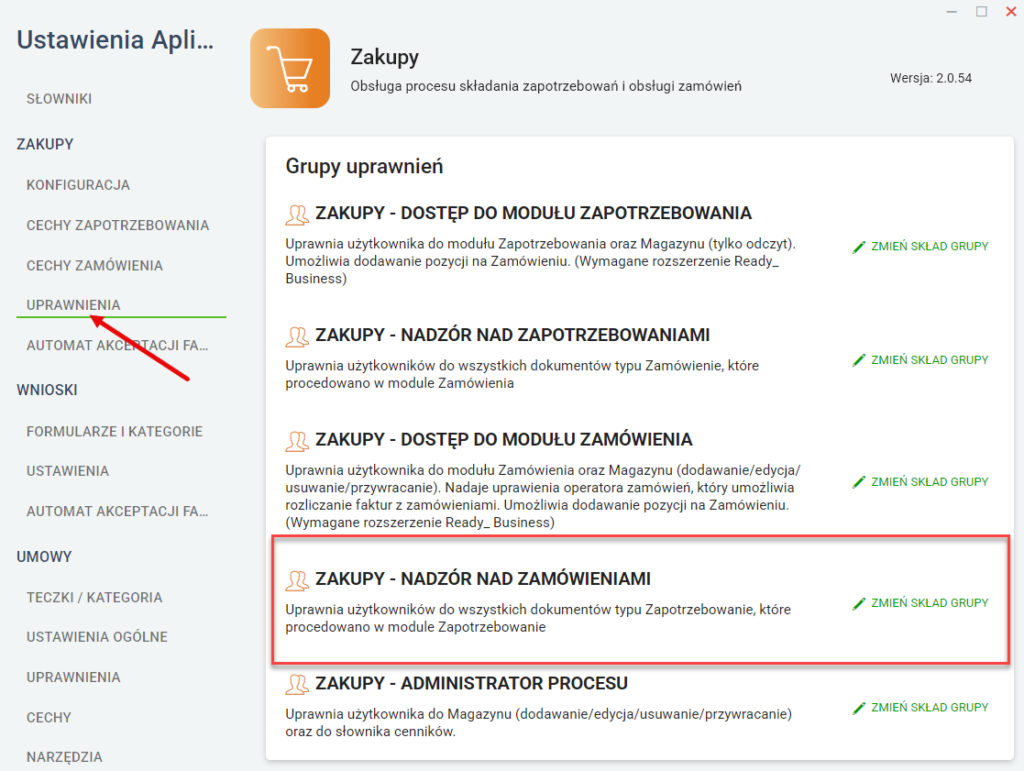Go to Cechy zapotrzebowania settings
This screenshot has width=1024, height=771.
click(x=118, y=226)
